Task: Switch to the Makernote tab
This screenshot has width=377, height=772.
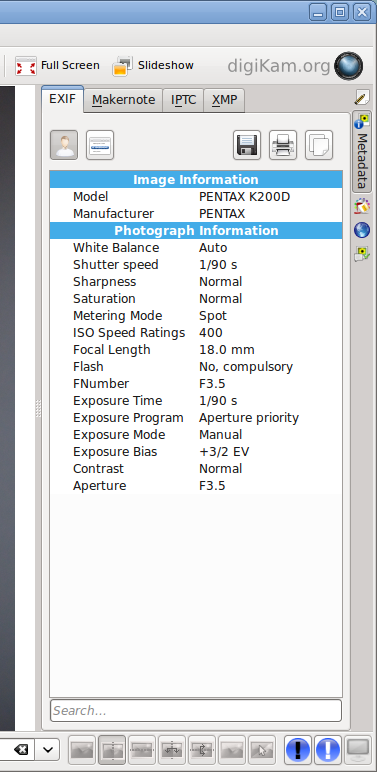Action: coord(123,100)
